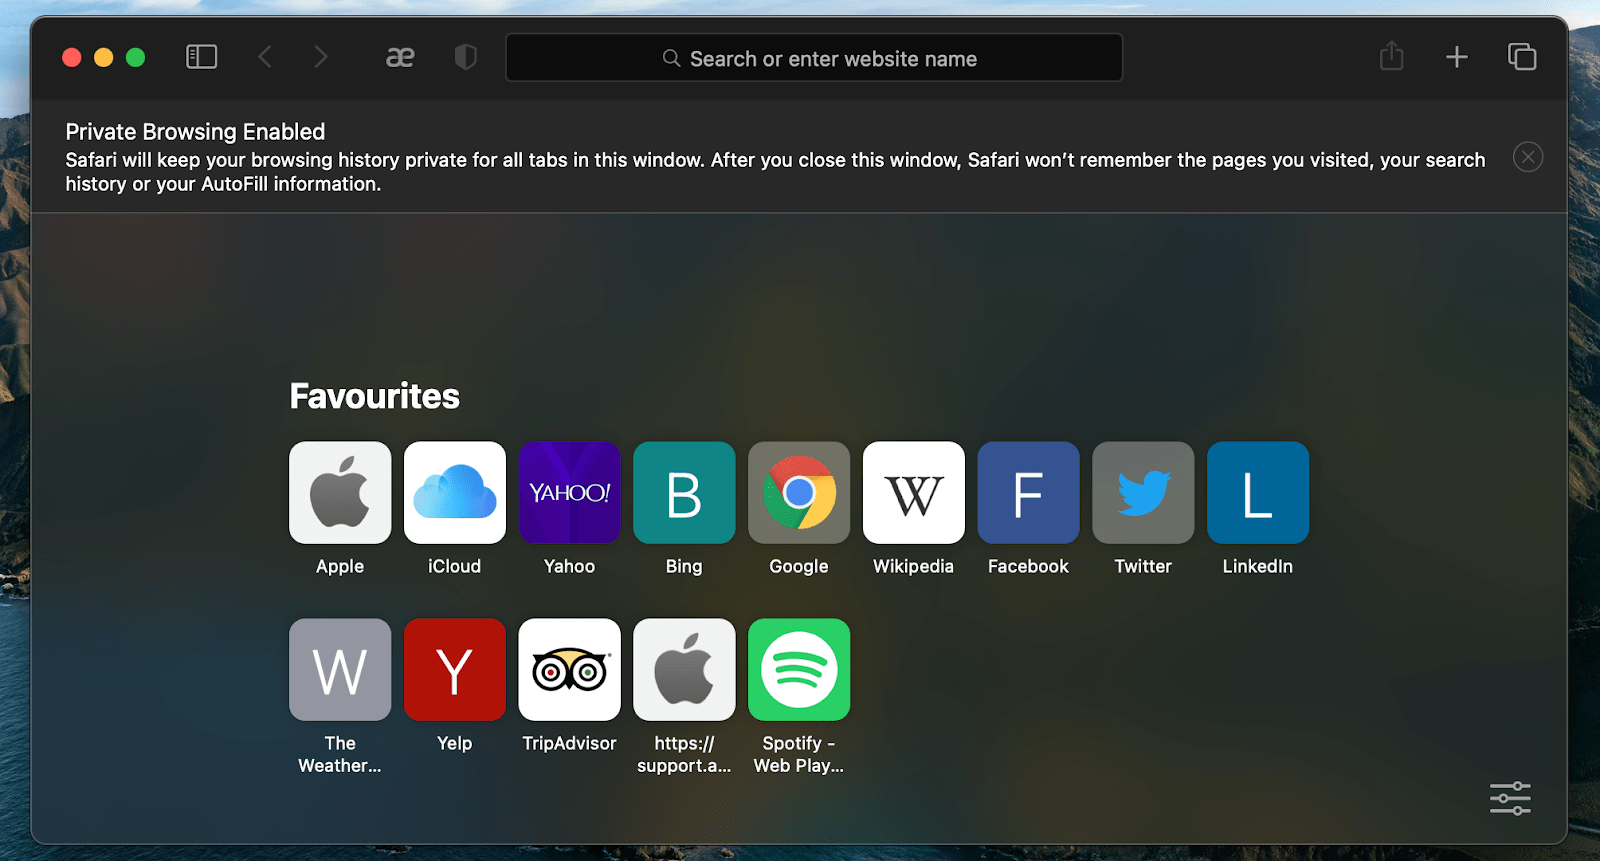Screen dimensions: 1600x861
Task: Open start page customisation settings sliders
Action: (x=1510, y=798)
